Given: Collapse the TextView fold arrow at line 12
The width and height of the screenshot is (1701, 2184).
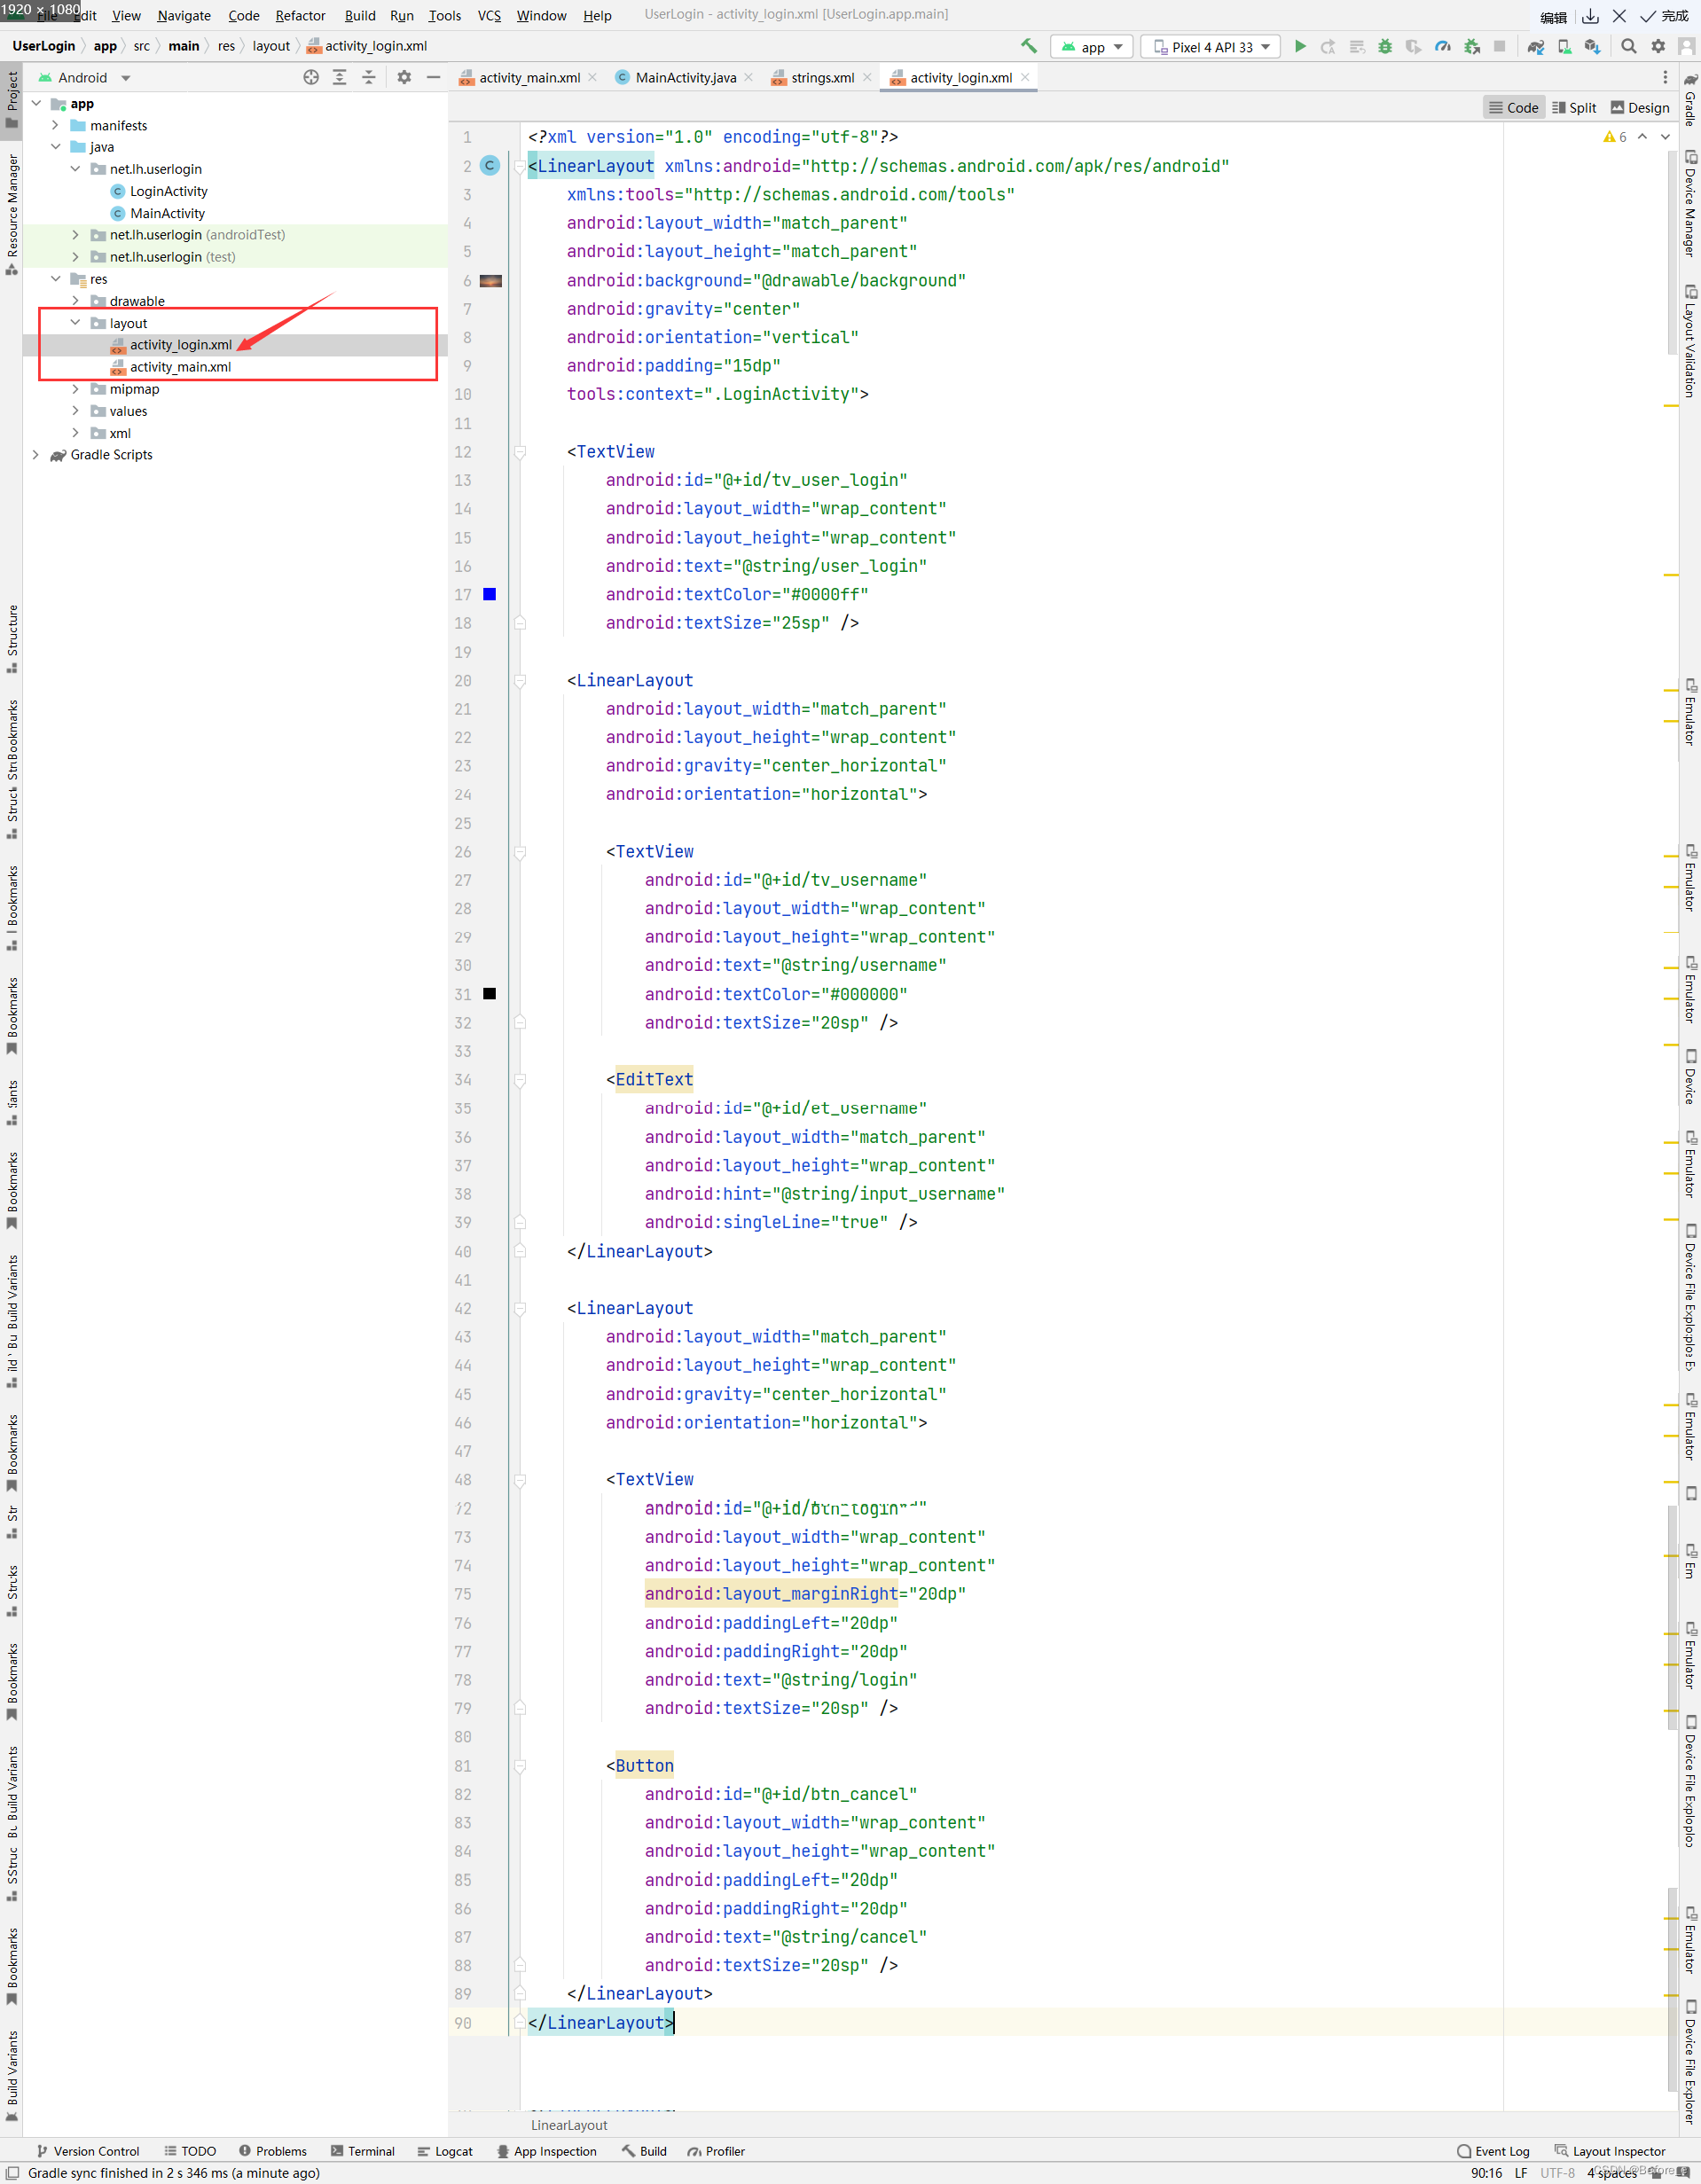Looking at the screenshot, I should coord(520,452).
